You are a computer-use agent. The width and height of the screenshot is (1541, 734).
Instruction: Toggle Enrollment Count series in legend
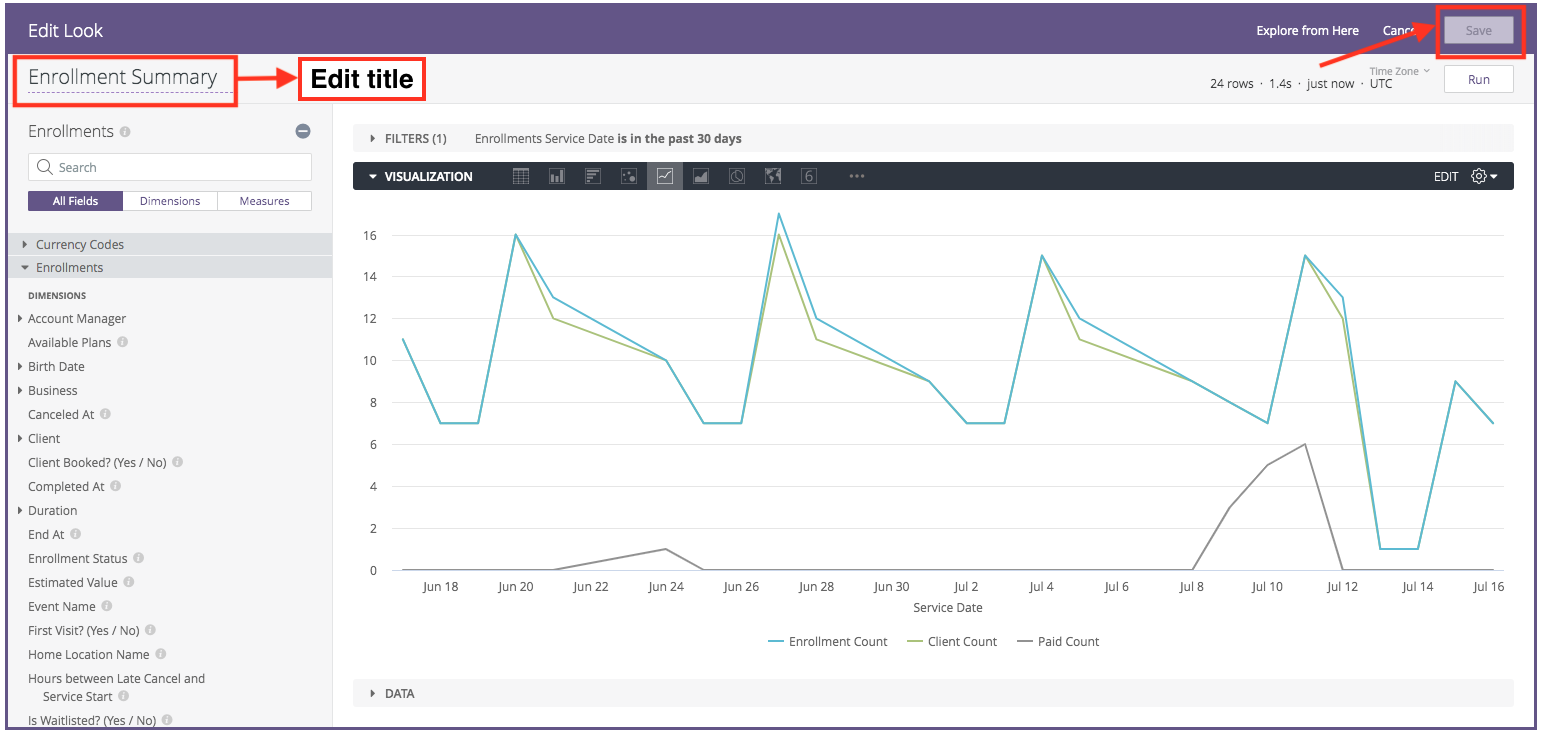pos(828,642)
